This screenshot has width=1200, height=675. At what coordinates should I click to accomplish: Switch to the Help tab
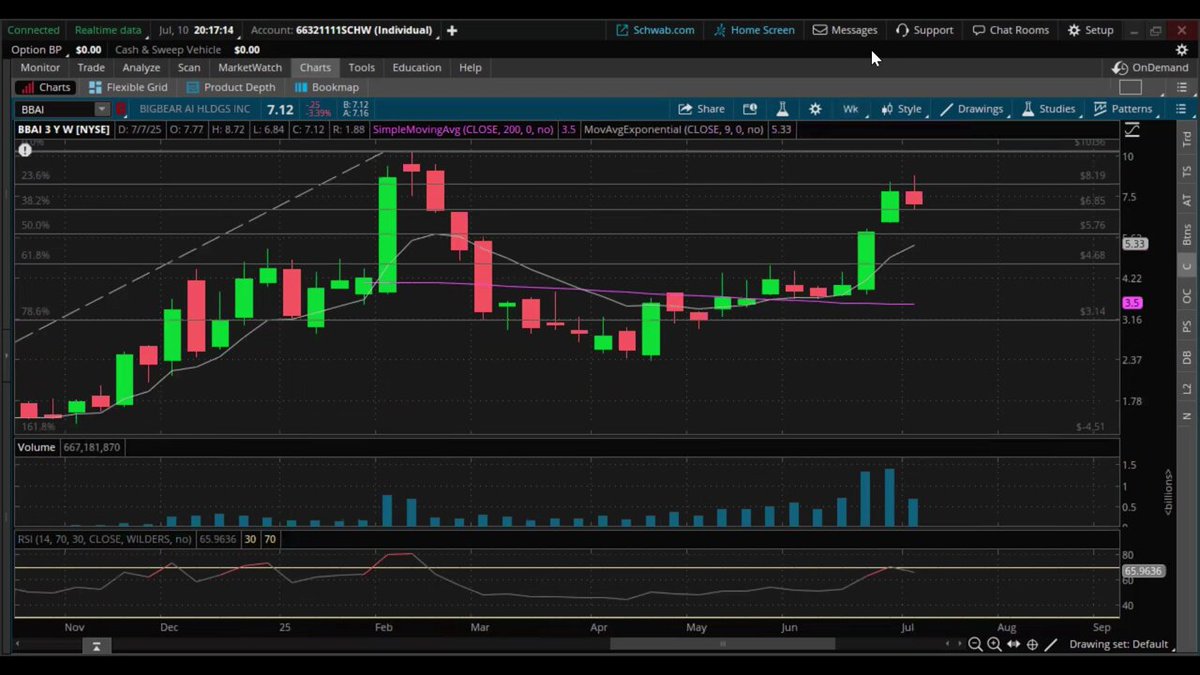coord(470,68)
